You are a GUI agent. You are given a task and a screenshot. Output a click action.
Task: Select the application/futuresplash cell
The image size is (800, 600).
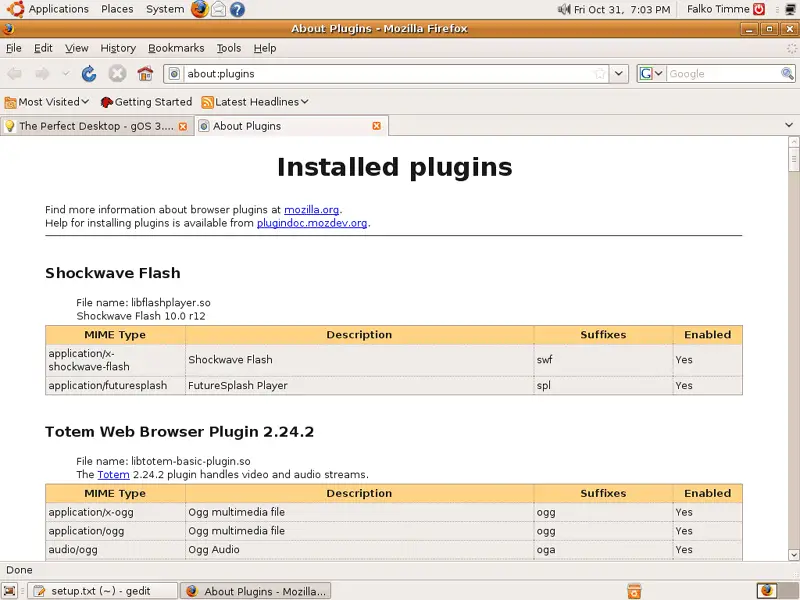tap(115, 385)
